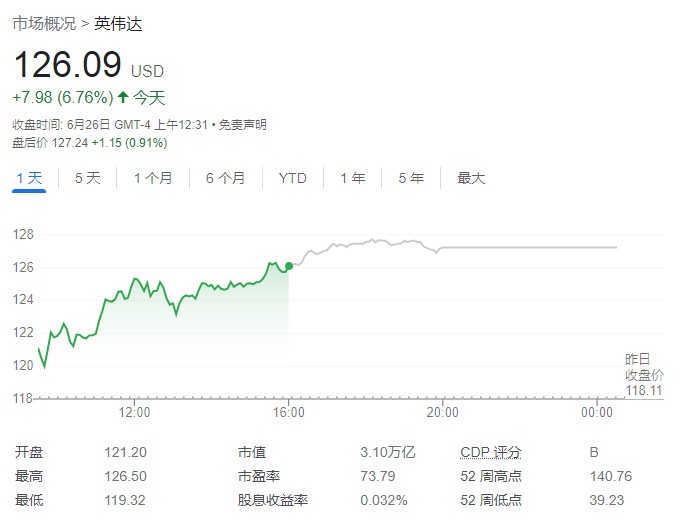The width and height of the screenshot is (689, 523).
Task: Select the 6 个月 range tab
Action: [x=225, y=178]
